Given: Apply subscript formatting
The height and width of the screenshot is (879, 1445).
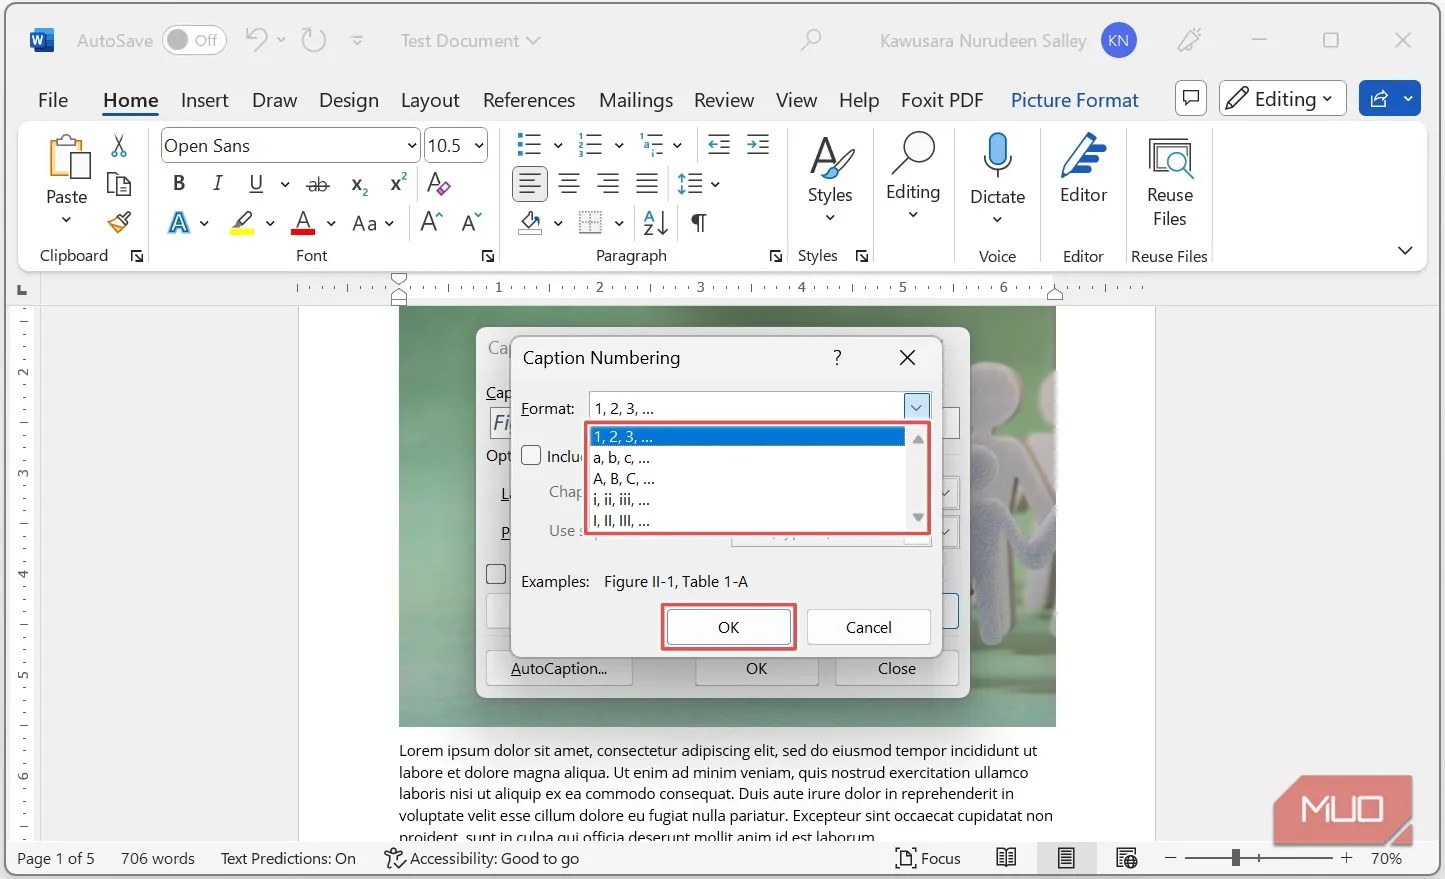Looking at the screenshot, I should coord(356,184).
